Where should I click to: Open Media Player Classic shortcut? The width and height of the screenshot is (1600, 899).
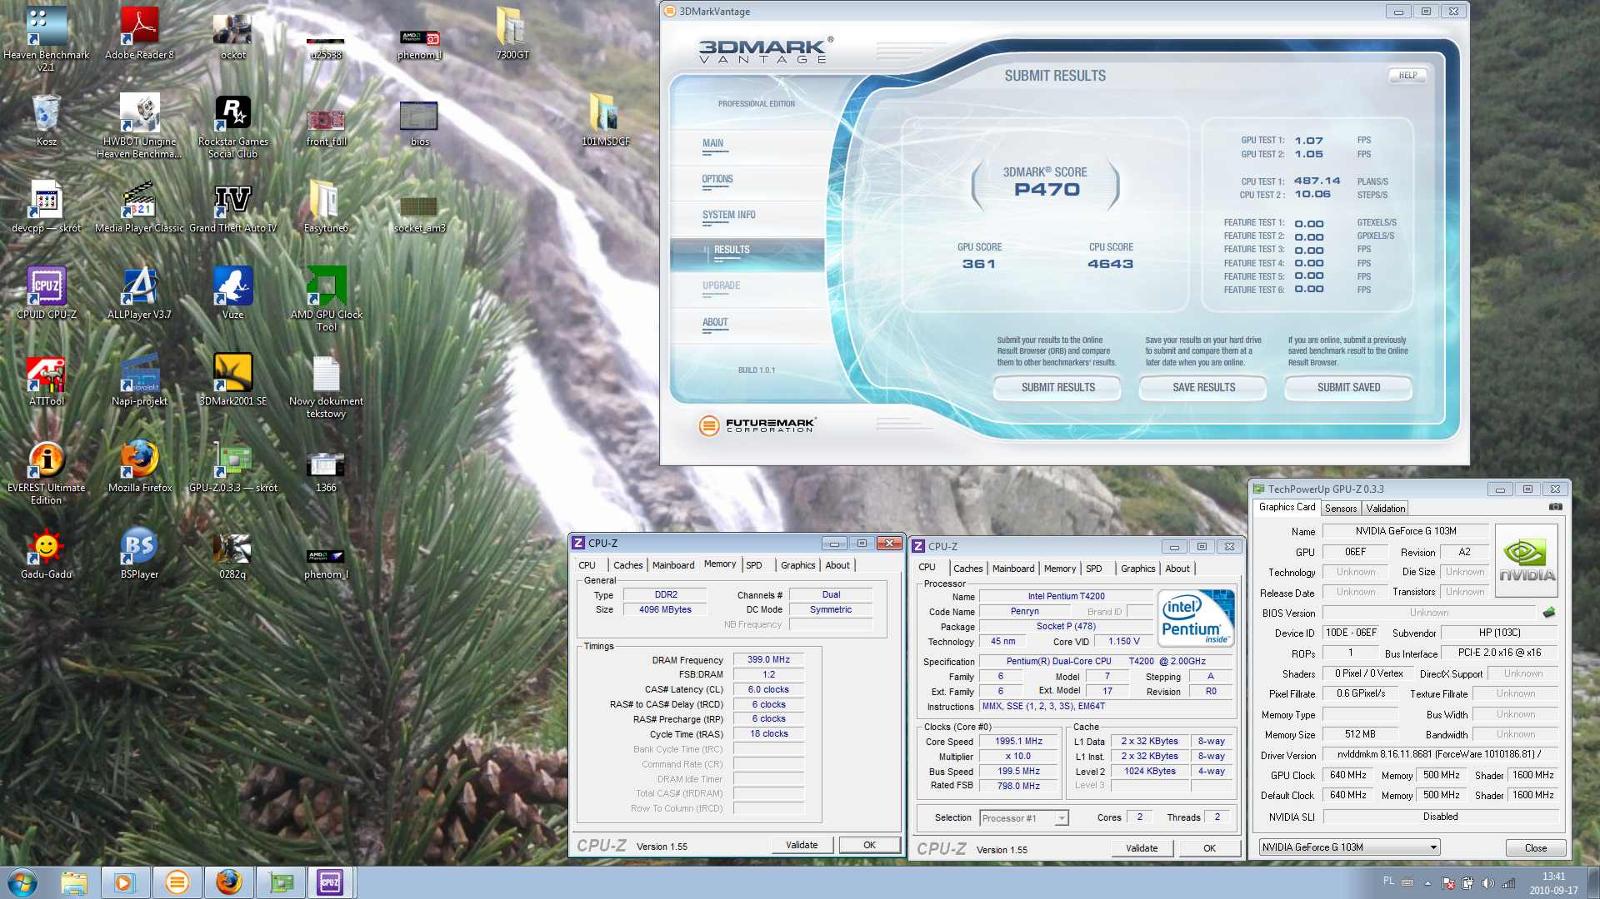[139, 207]
